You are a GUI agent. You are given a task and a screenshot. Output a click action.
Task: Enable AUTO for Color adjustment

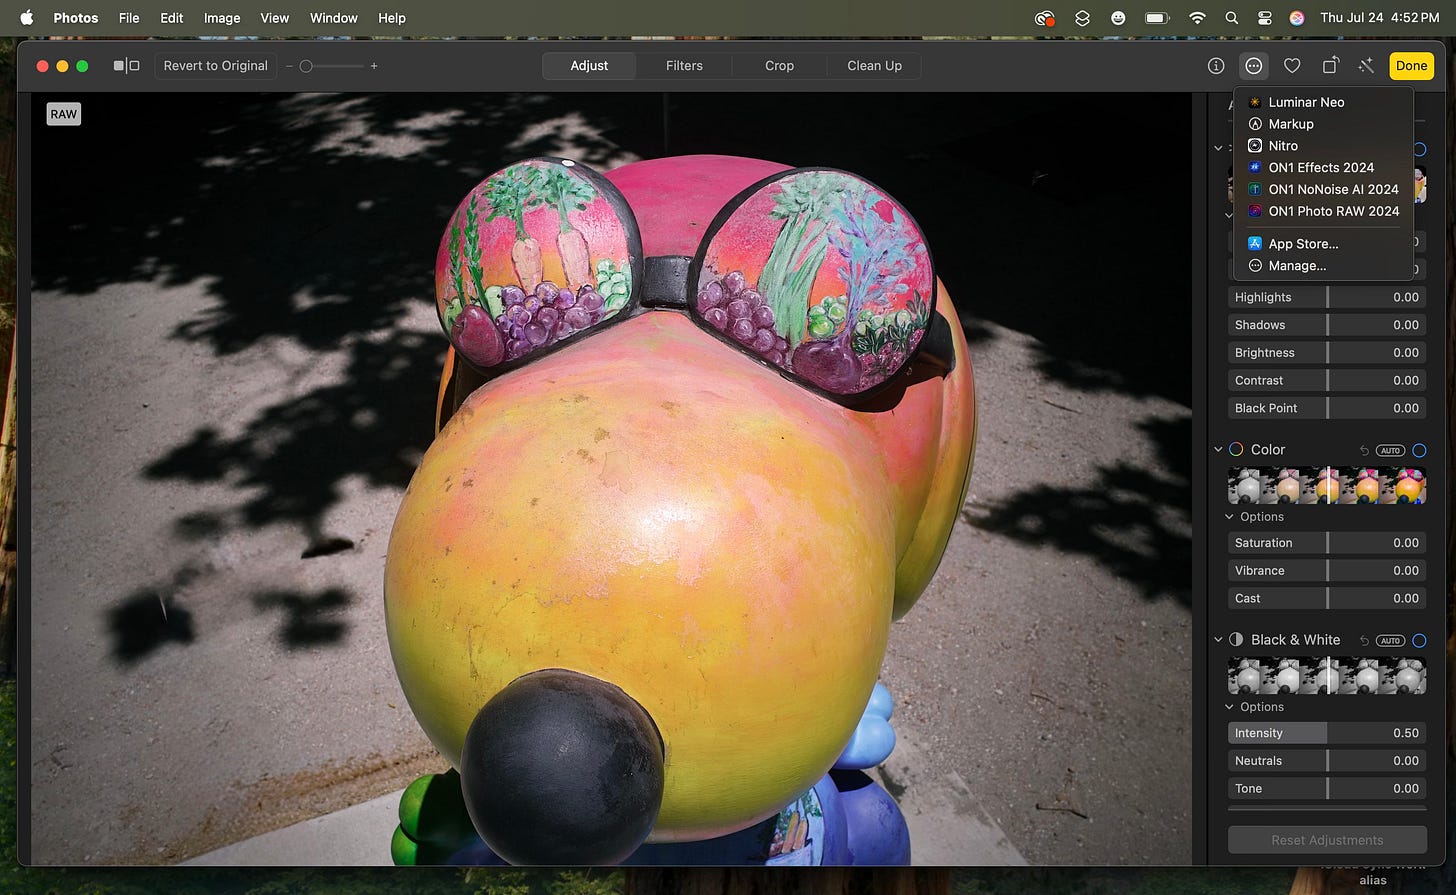(x=1390, y=451)
